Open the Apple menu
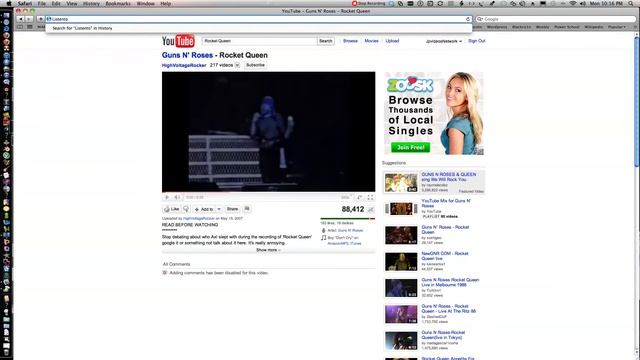Image resolution: width=640 pixels, height=360 pixels. click(9, 3)
